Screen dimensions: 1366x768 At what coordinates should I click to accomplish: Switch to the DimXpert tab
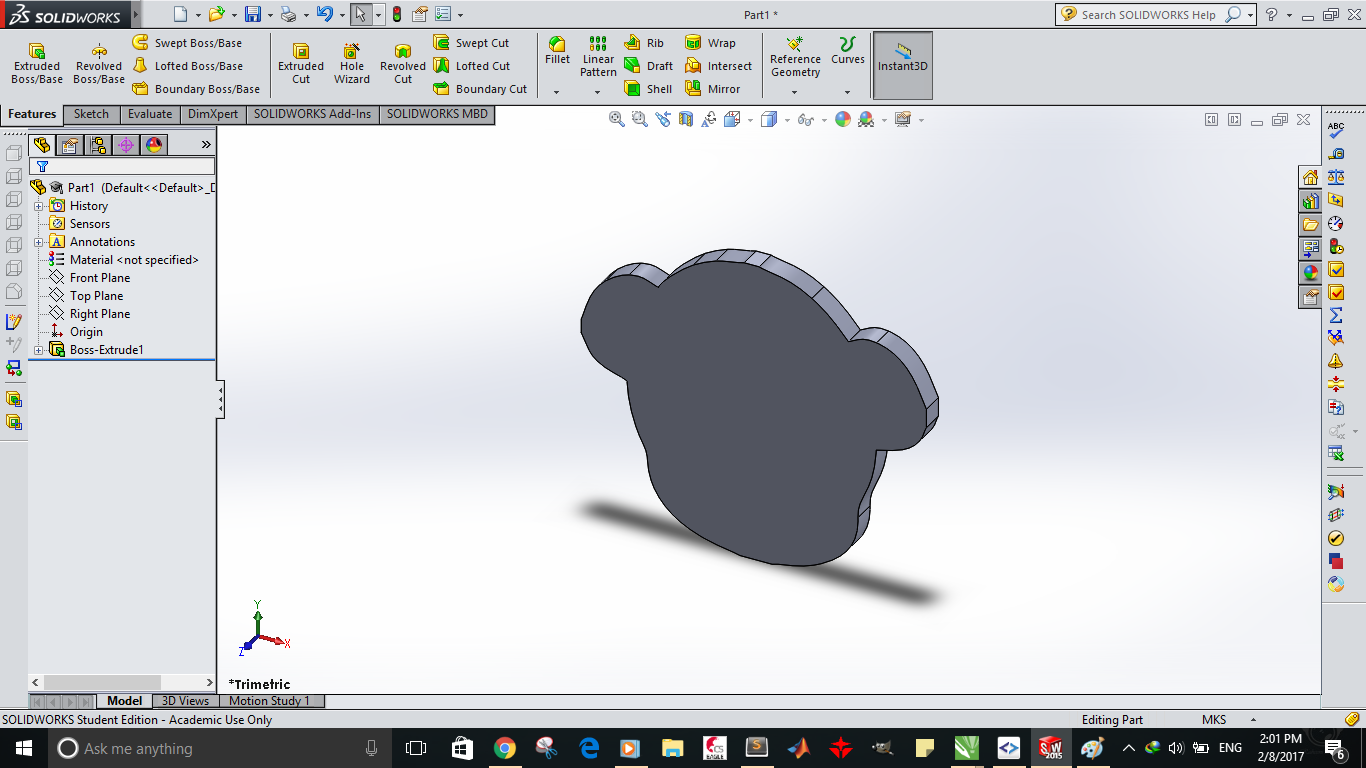pos(213,114)
